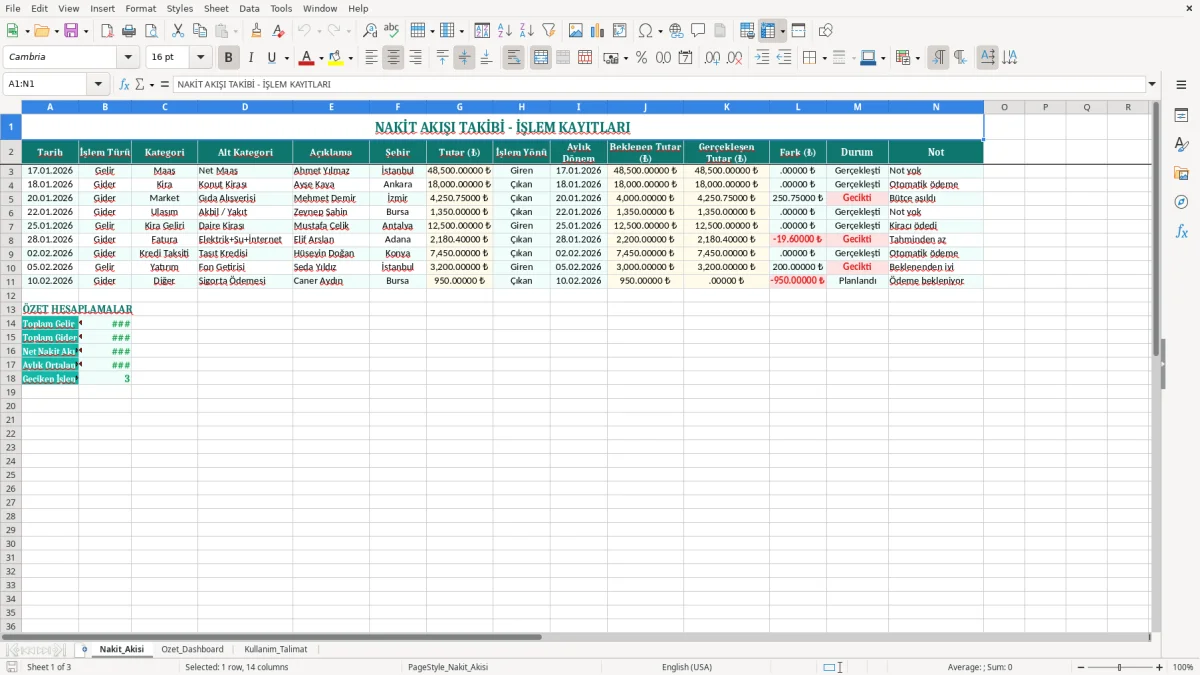
Task: Switch to Kullanim_Talimat sheet tab
Action: click(276, 649)
